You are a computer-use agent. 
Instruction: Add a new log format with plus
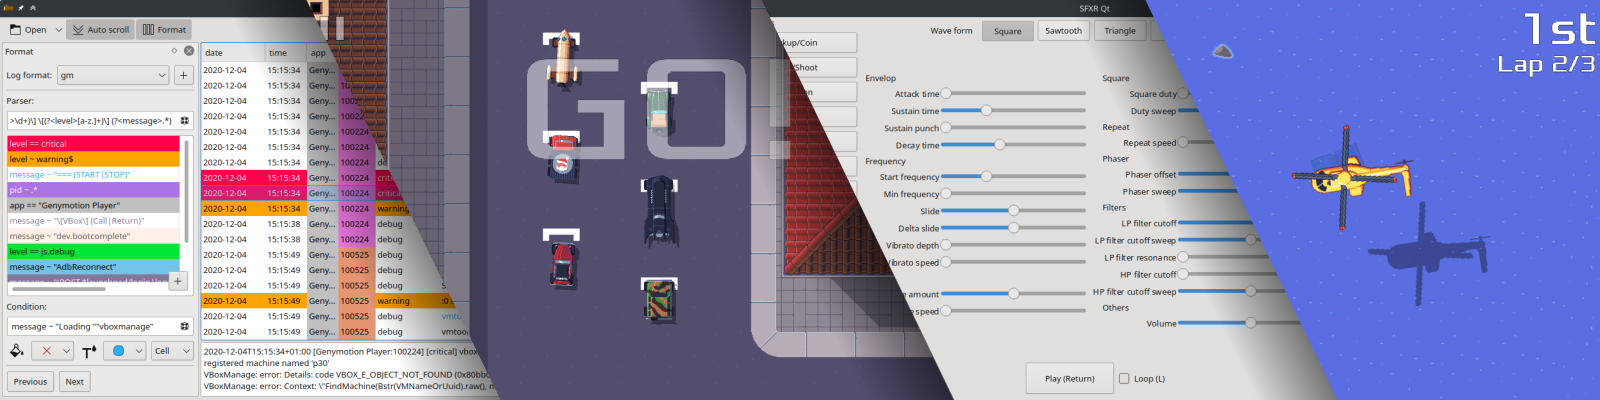[184, 75]
